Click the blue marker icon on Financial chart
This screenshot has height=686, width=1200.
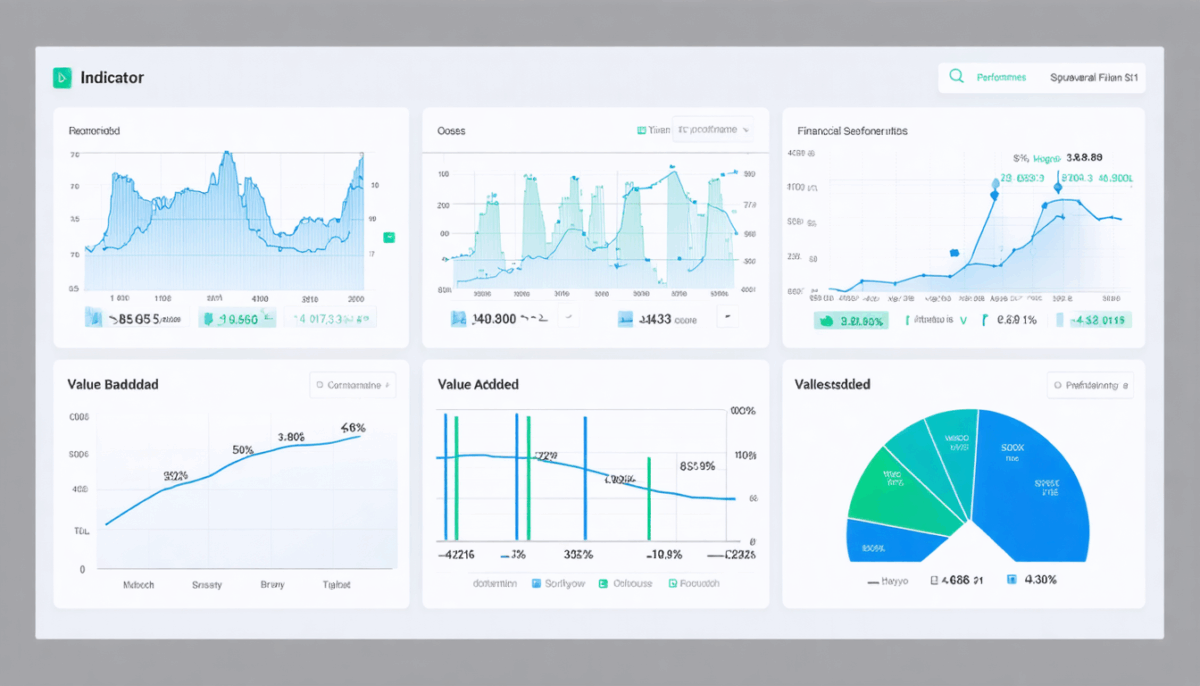(954, 253)
